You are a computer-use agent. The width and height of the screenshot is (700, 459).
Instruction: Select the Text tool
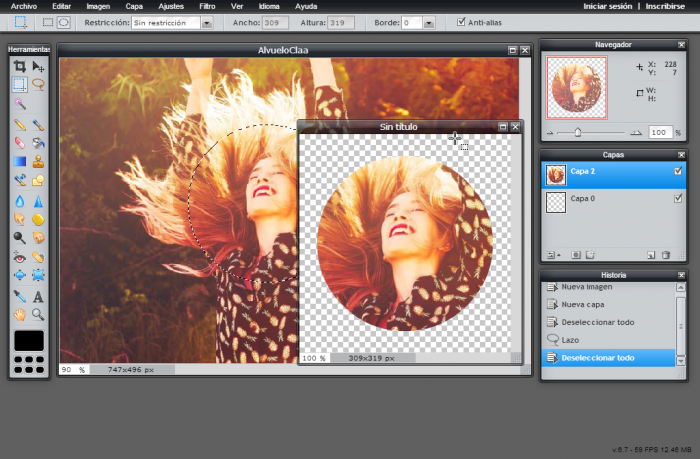pos(38,296)
